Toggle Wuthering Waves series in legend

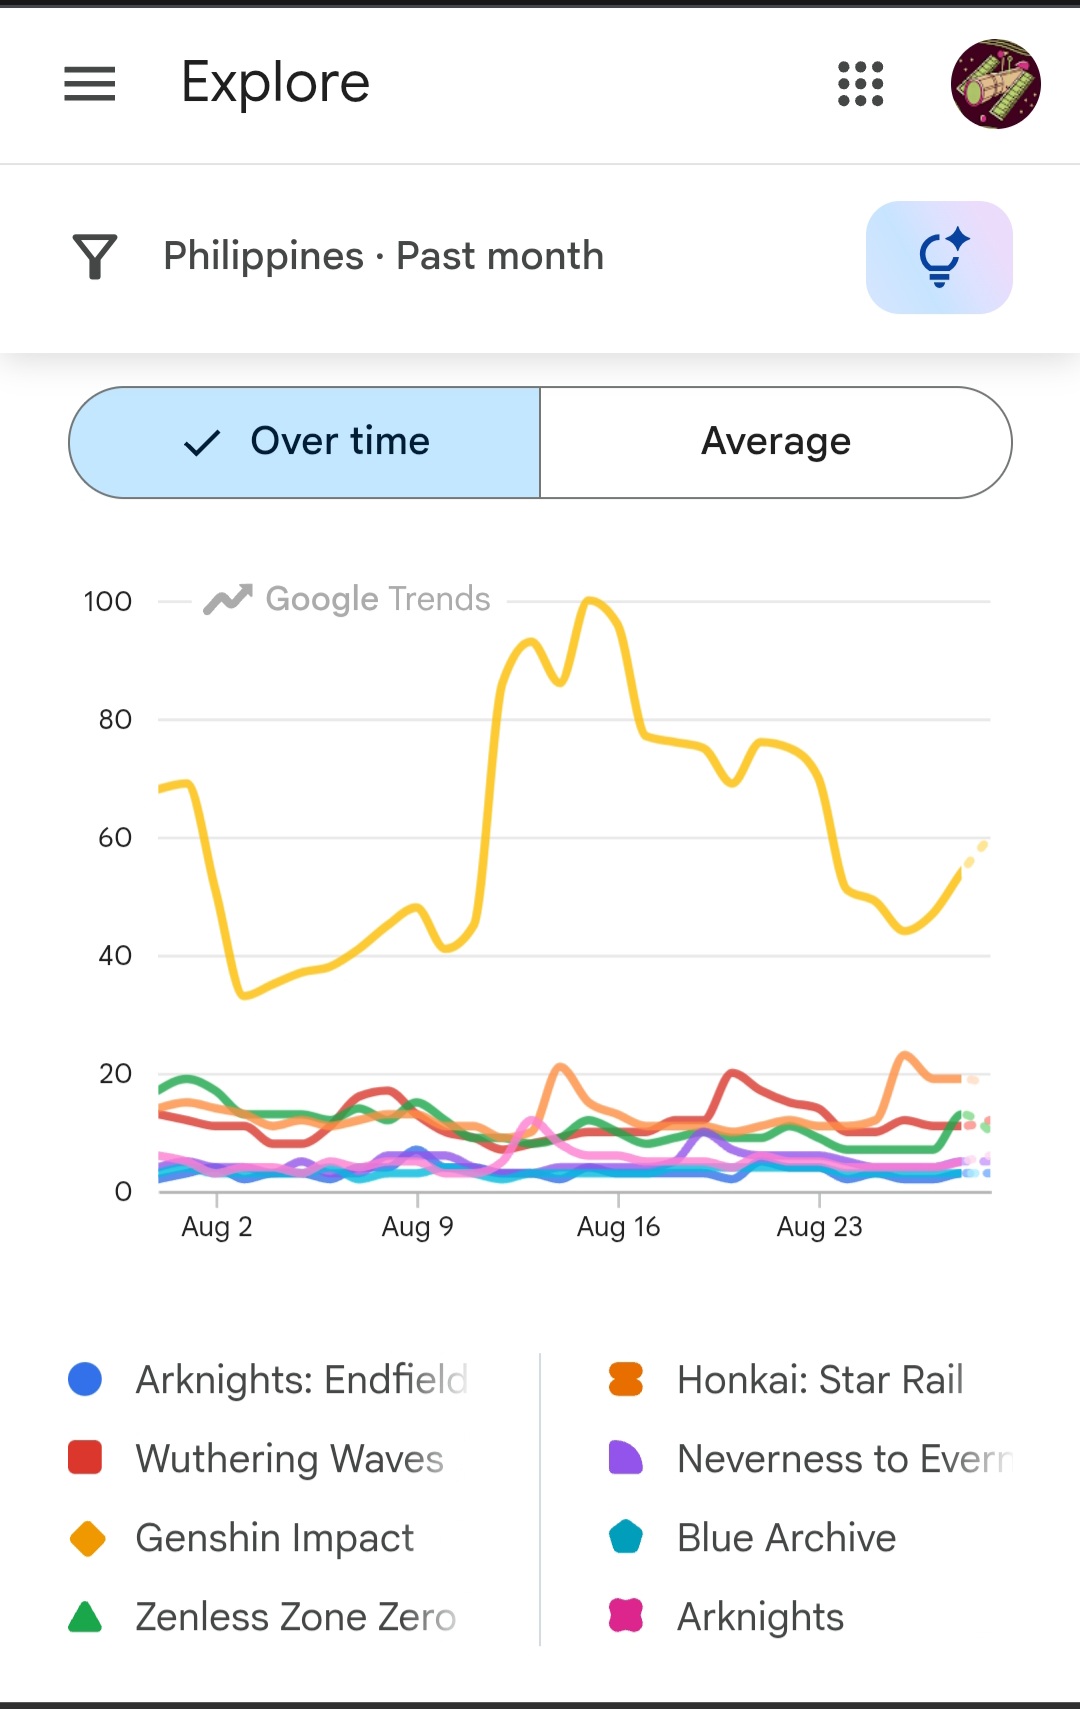[256, 1458]
